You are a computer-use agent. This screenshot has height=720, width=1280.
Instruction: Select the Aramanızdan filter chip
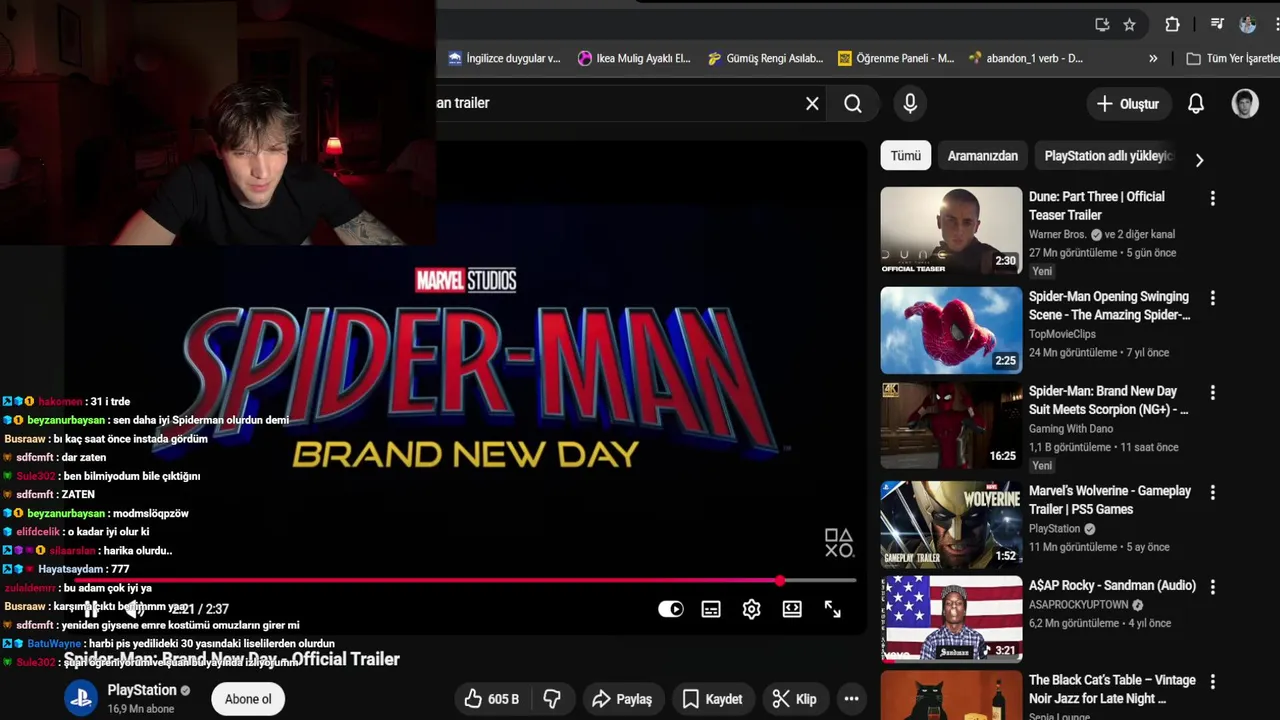pos(983,156)
